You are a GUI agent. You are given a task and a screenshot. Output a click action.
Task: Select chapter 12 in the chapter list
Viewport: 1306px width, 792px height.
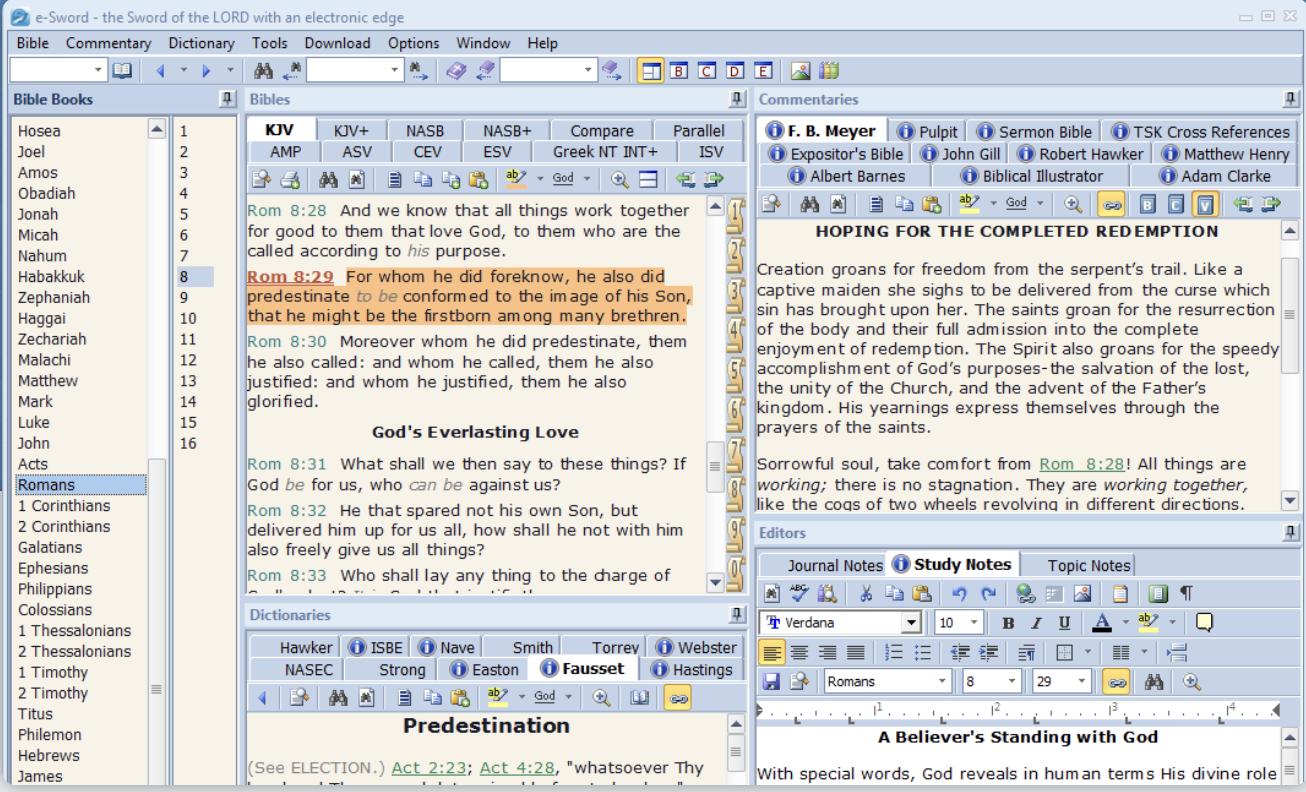(x=188, y=360)
